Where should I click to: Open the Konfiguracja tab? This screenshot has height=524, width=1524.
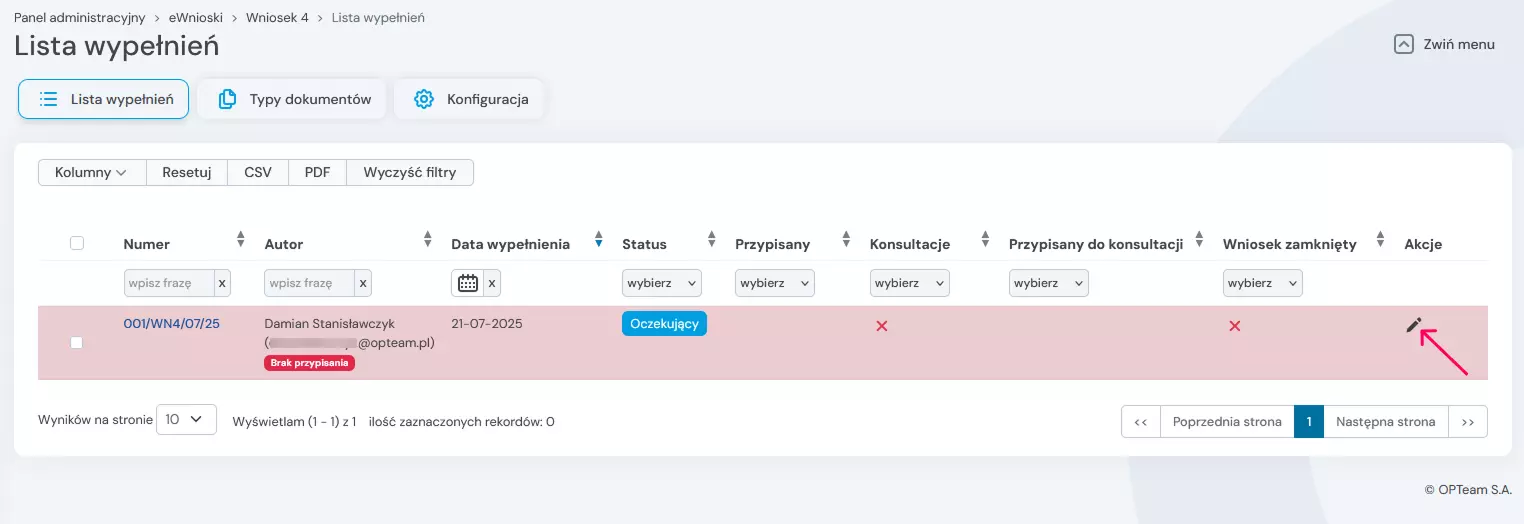click(x=469, y=99)
